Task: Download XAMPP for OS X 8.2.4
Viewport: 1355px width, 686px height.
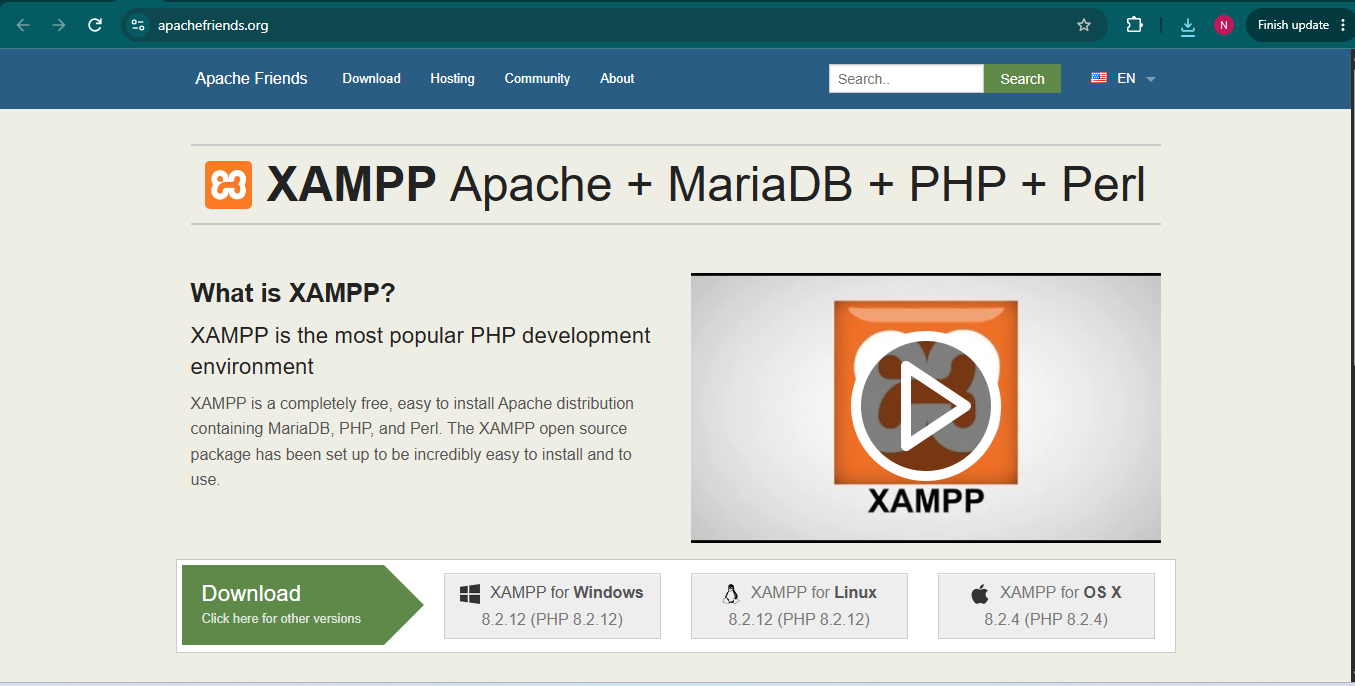Action: coord(1046,605)
